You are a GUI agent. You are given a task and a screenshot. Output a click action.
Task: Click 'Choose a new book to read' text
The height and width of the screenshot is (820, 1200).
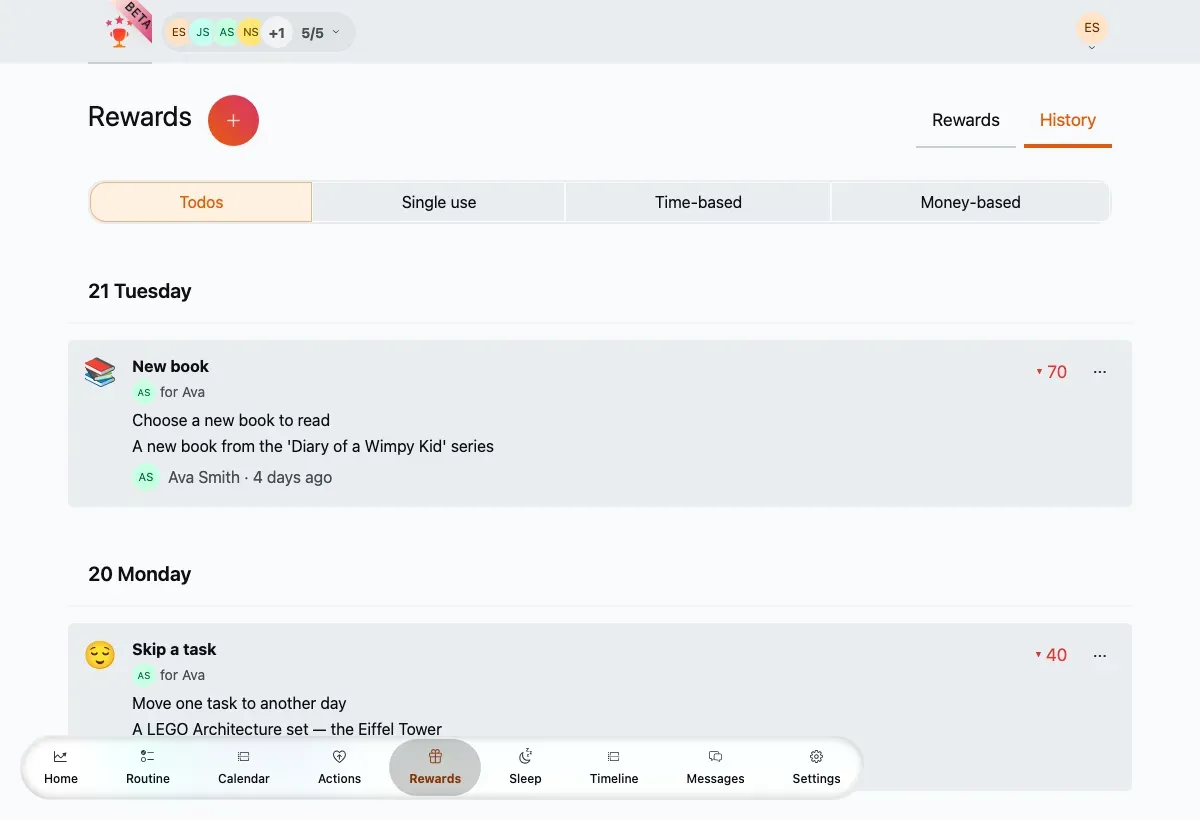pos(231,420)
